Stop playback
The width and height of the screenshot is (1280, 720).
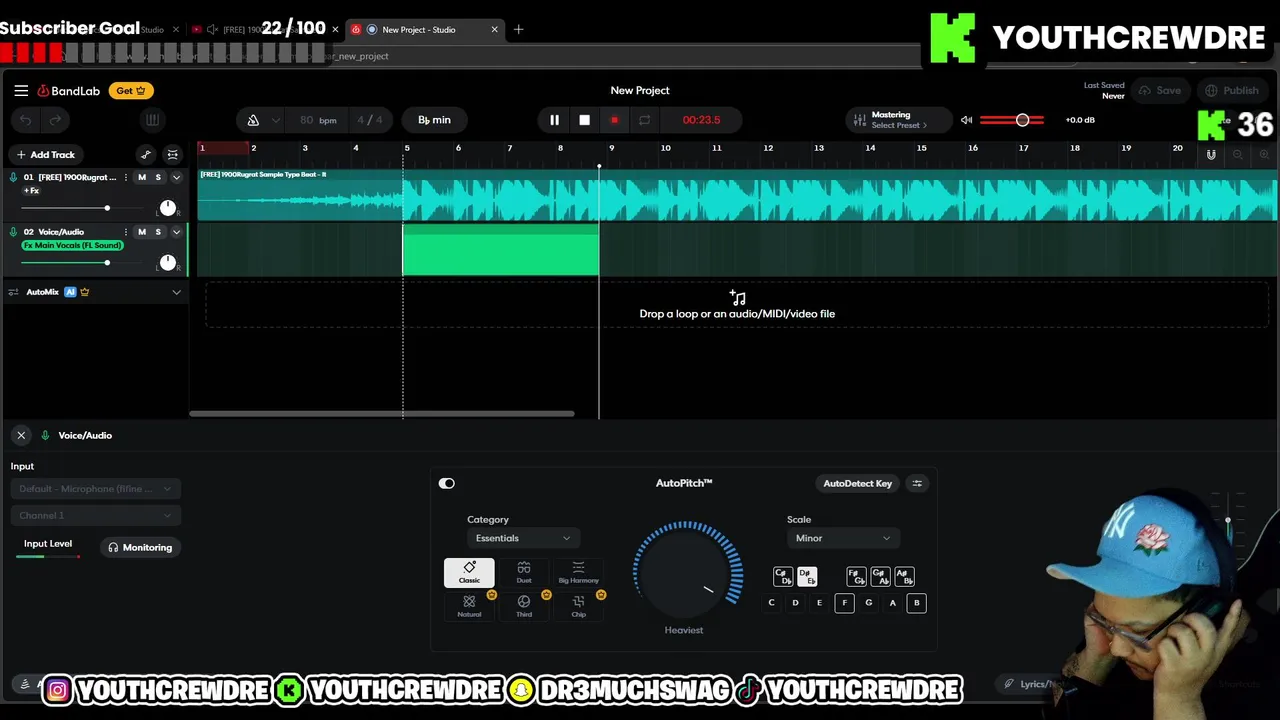tap(584, 120)
